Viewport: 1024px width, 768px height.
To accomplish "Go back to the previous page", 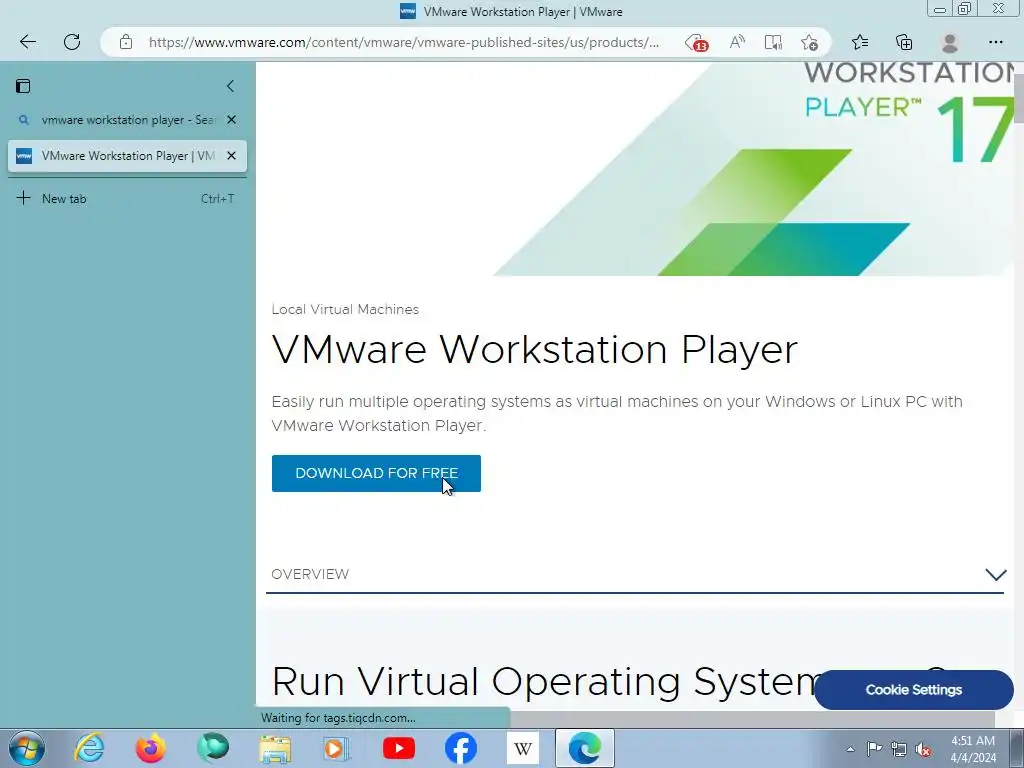I will pyautogui.click(x=27, y=42).
